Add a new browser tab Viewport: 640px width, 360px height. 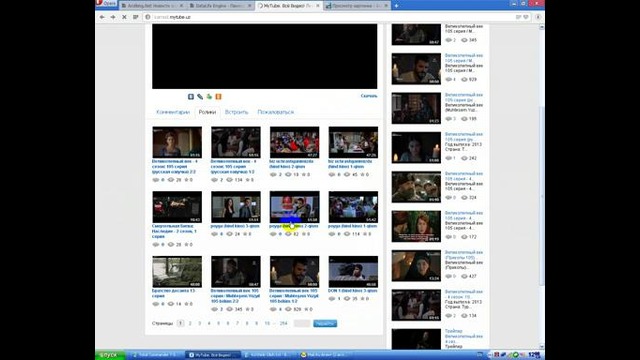coord(396,6)
